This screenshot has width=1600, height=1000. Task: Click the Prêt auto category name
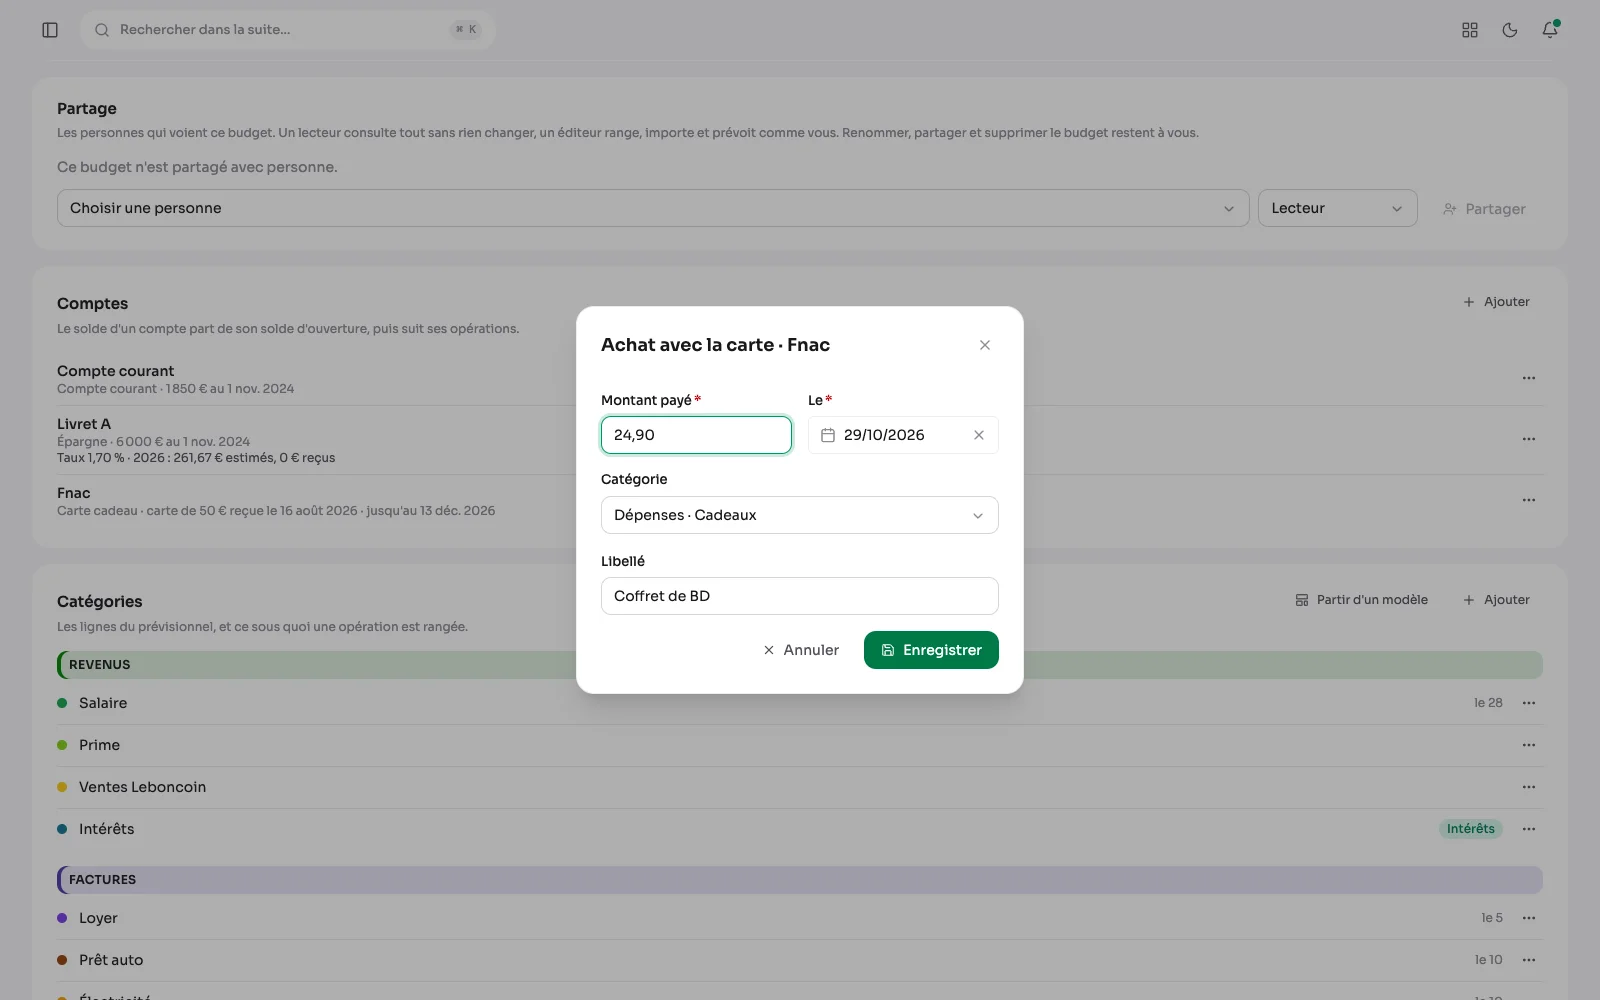pos(111,960)
